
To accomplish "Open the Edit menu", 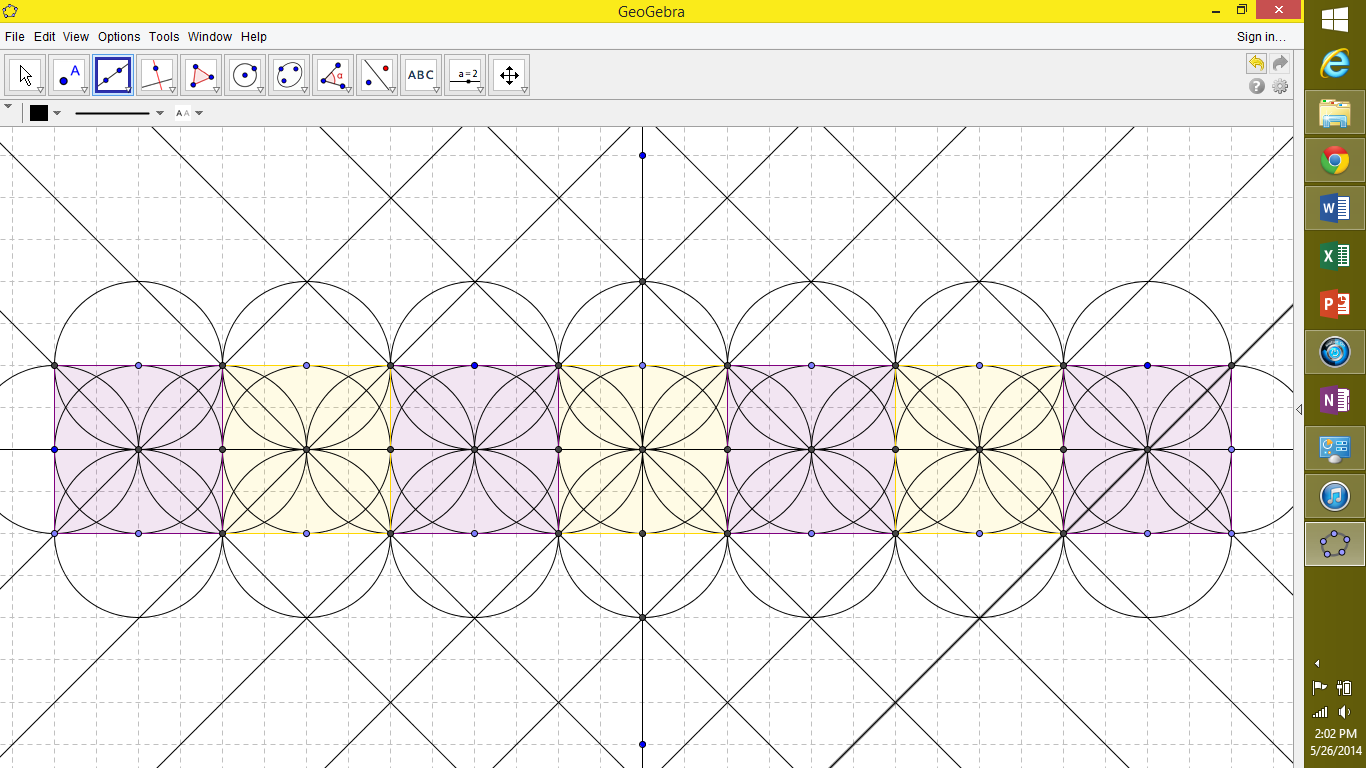I will point(45,37).
